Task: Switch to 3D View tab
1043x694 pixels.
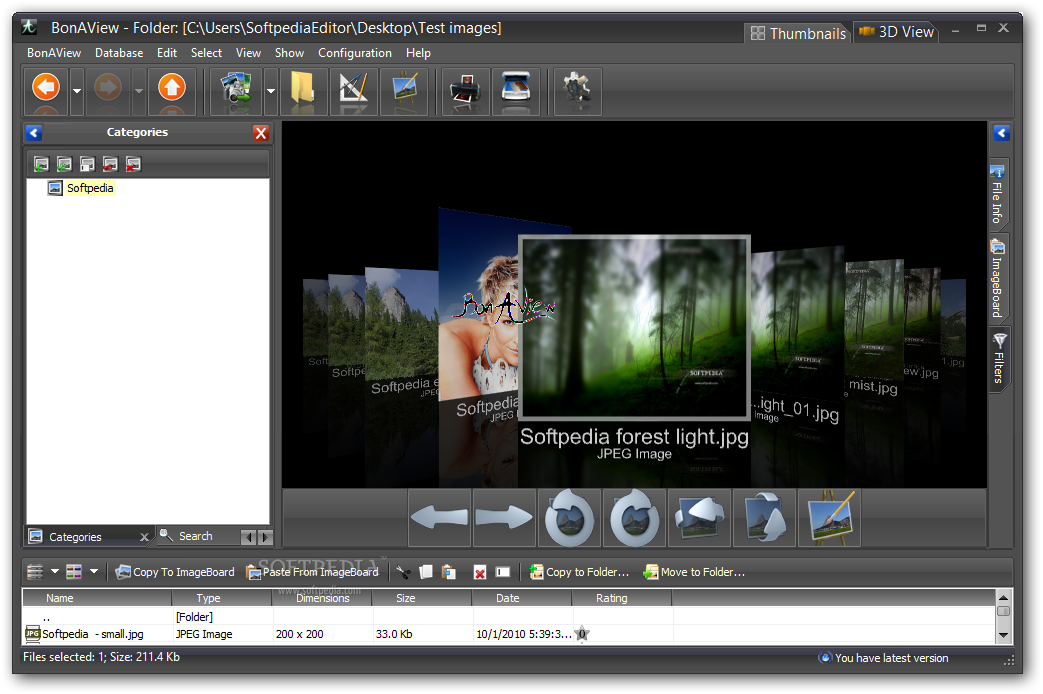Action: [x=897, y=31]
